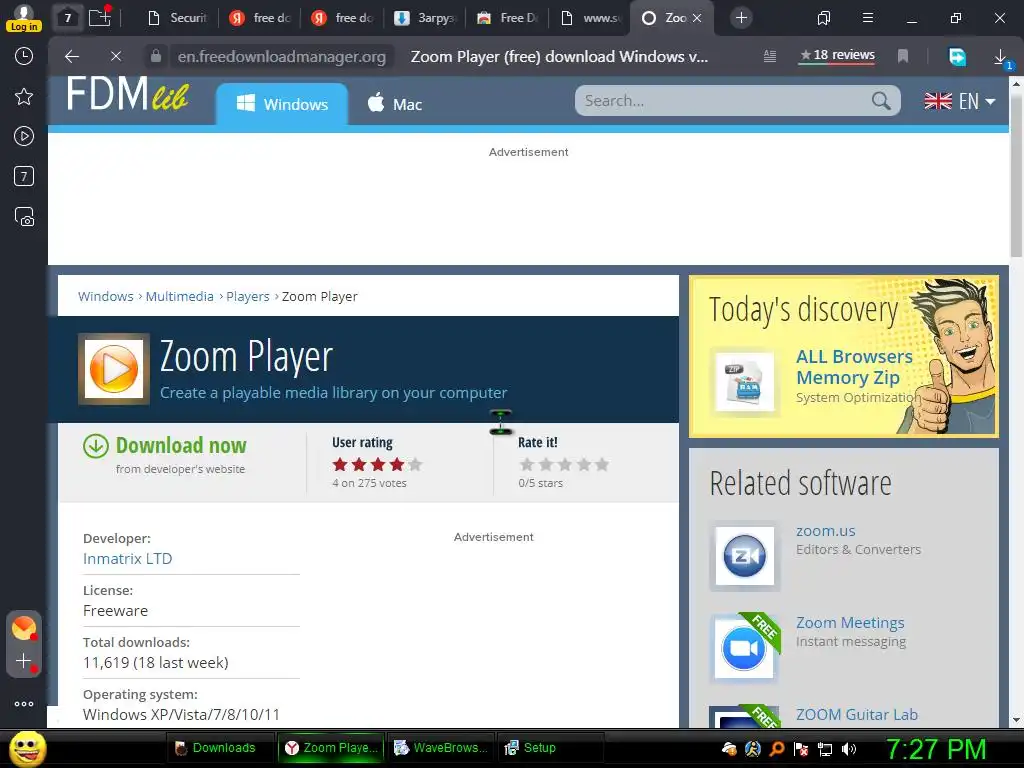Click the Zoom Player app icon
This screenshot has height=768, width=1024.
(x=114, y=369)
